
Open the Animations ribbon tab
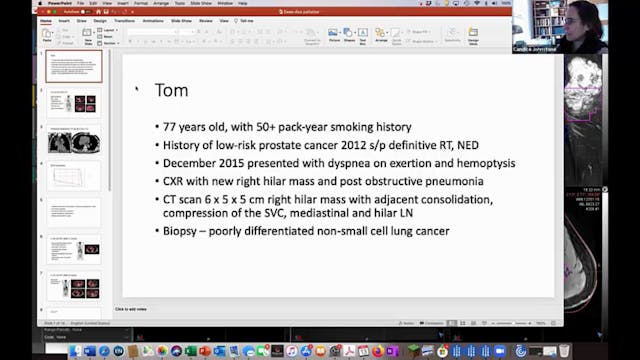[x=153, y=20]
